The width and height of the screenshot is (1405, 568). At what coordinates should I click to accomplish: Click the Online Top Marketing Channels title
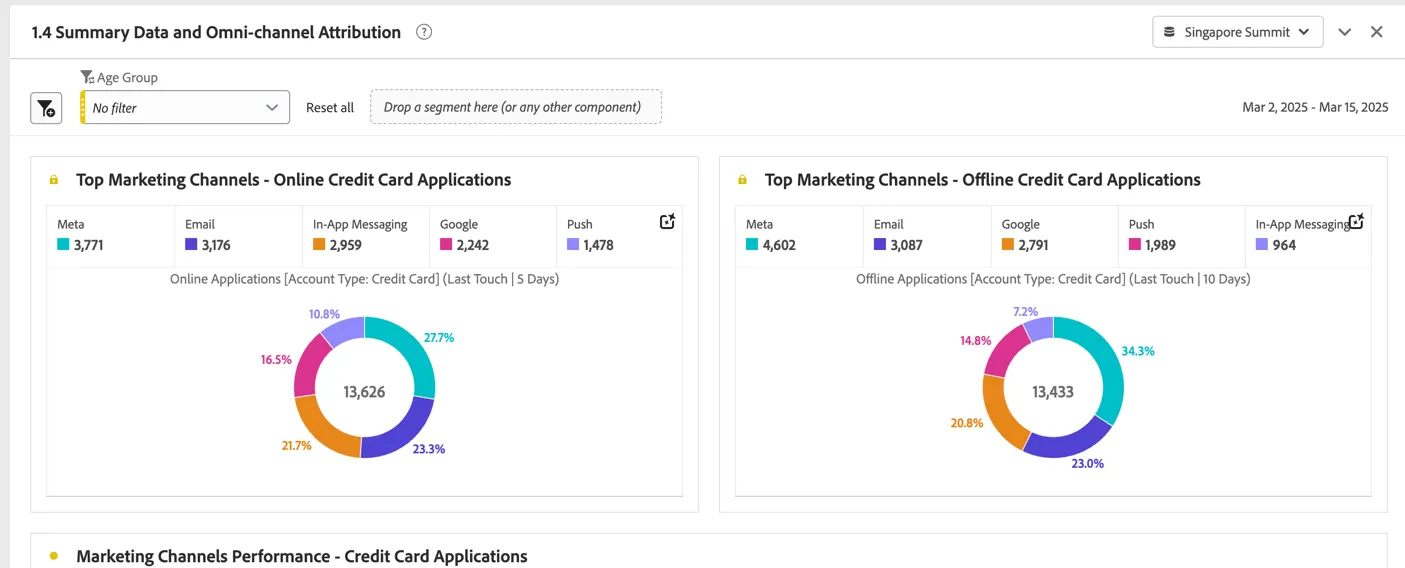click(x=294, y=180)
